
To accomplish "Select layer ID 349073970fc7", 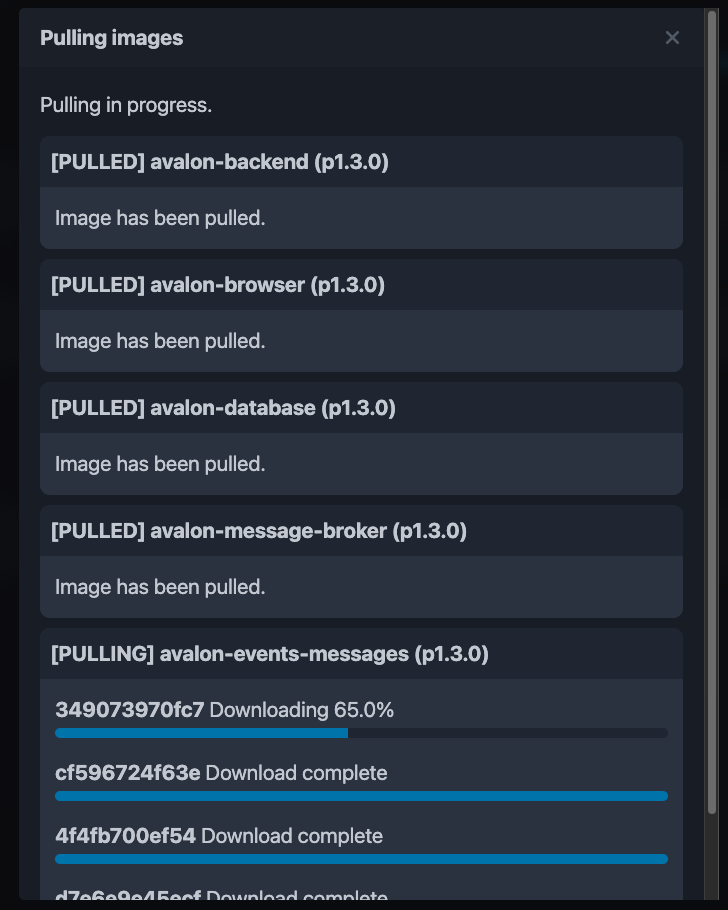I will click(x=130, y=710).
